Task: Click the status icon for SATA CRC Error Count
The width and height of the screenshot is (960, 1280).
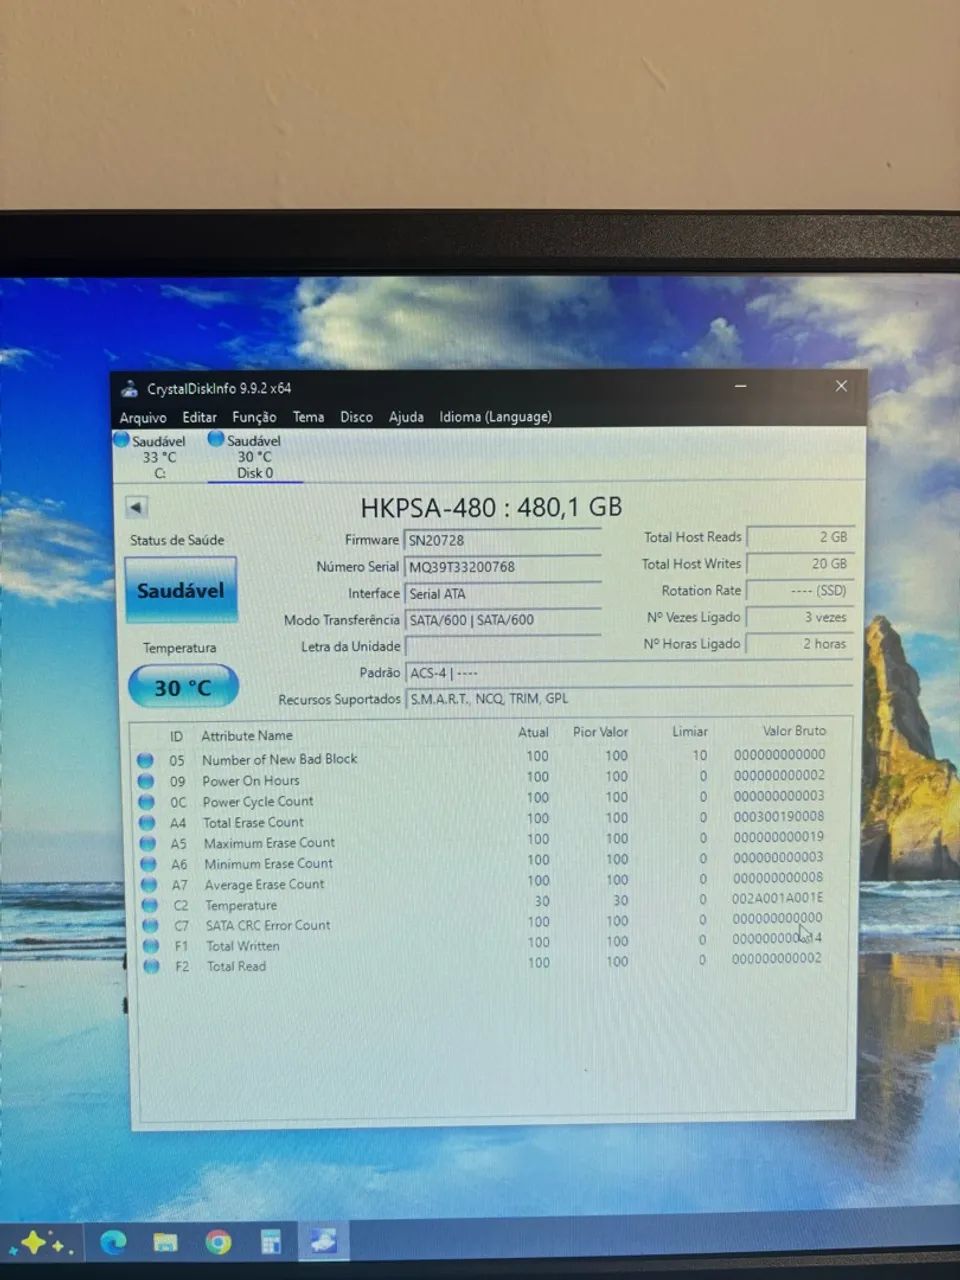Action: point(150,926)
